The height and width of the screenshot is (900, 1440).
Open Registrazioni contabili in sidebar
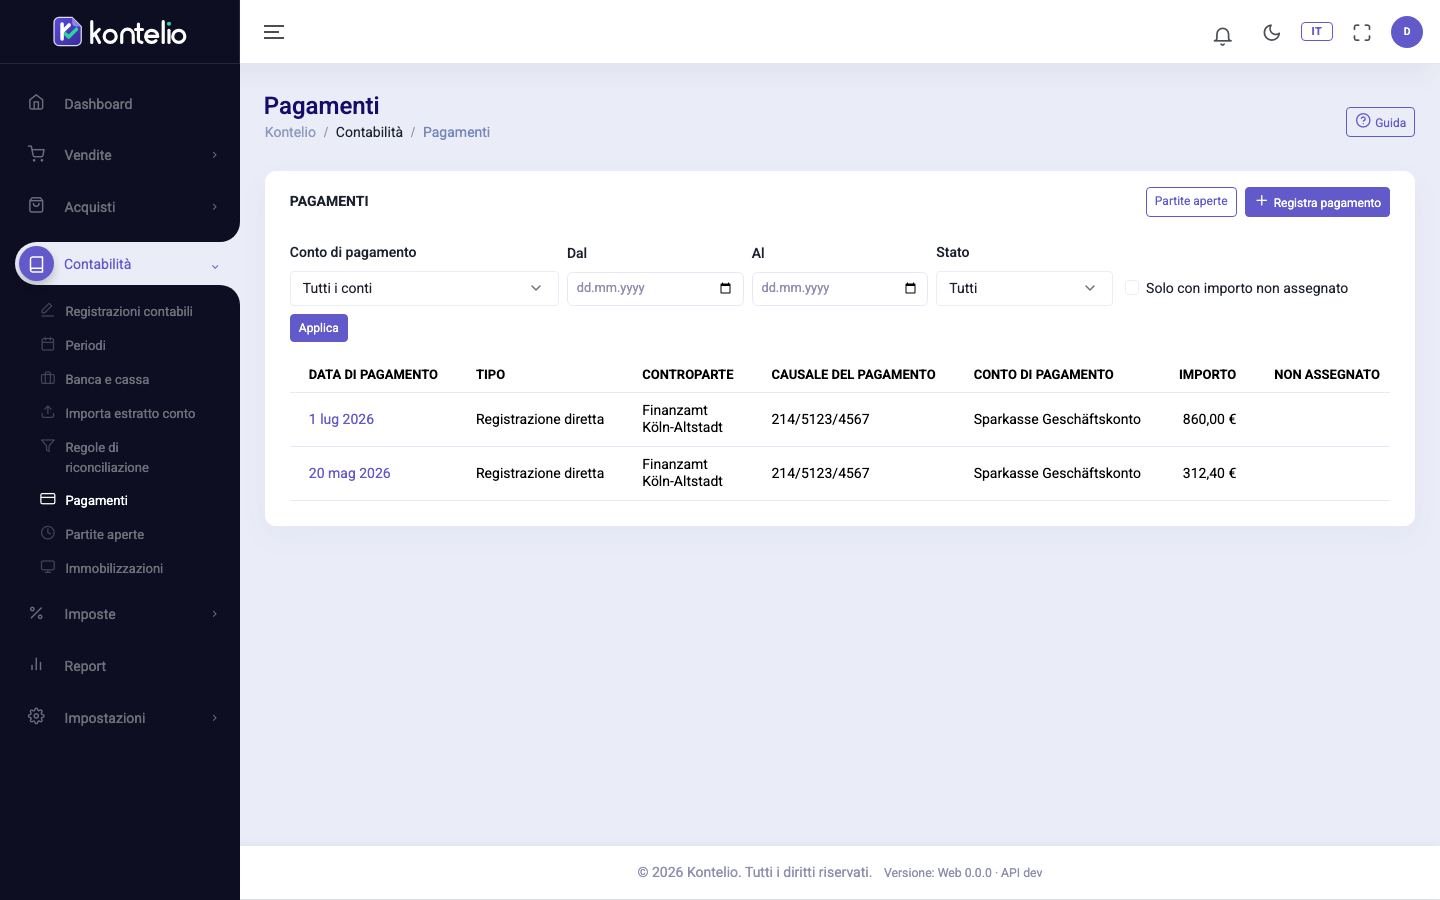(129, 311)
